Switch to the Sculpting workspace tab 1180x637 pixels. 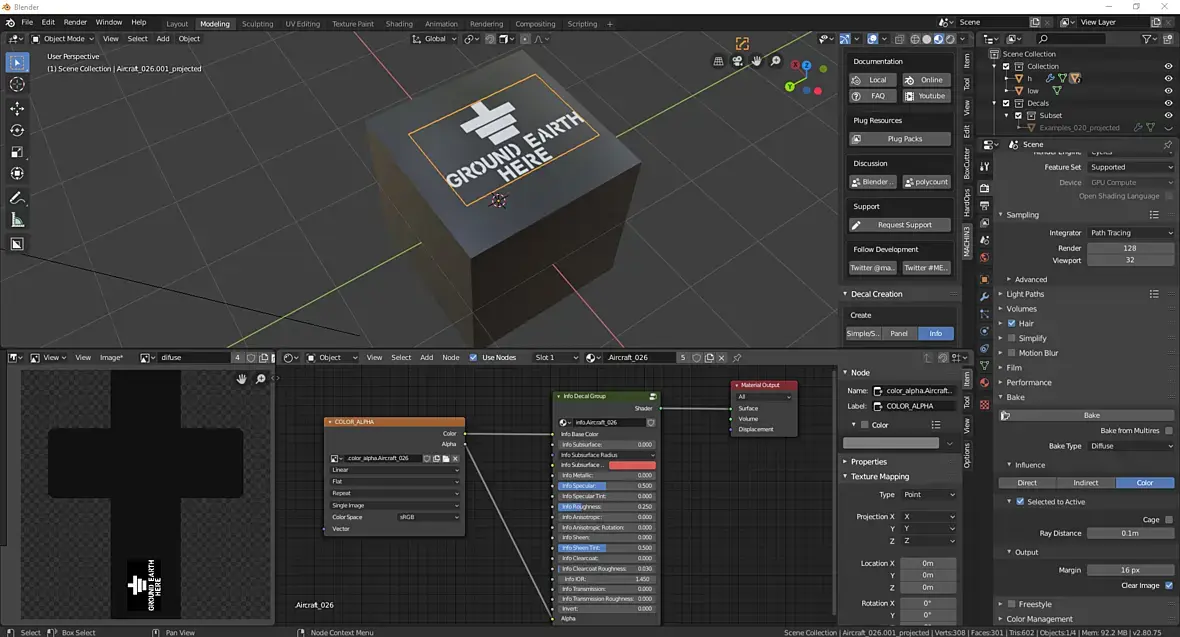click(x=257, y=24)
